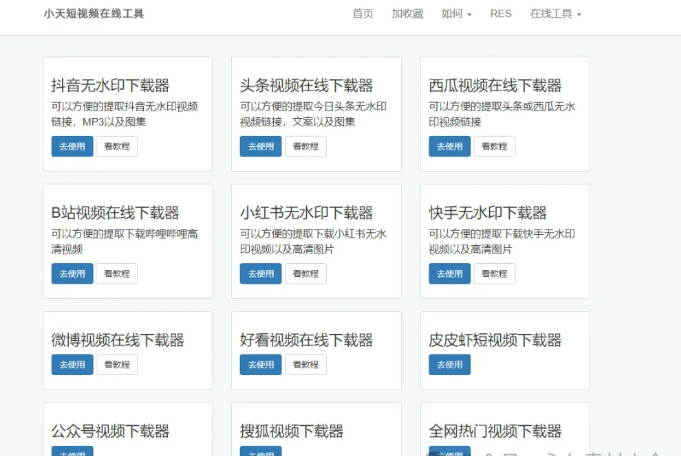This screenshot has height=456, width=681.
Task: Select the 头条视频在线下载器 card title
Action: pos(307,86)
